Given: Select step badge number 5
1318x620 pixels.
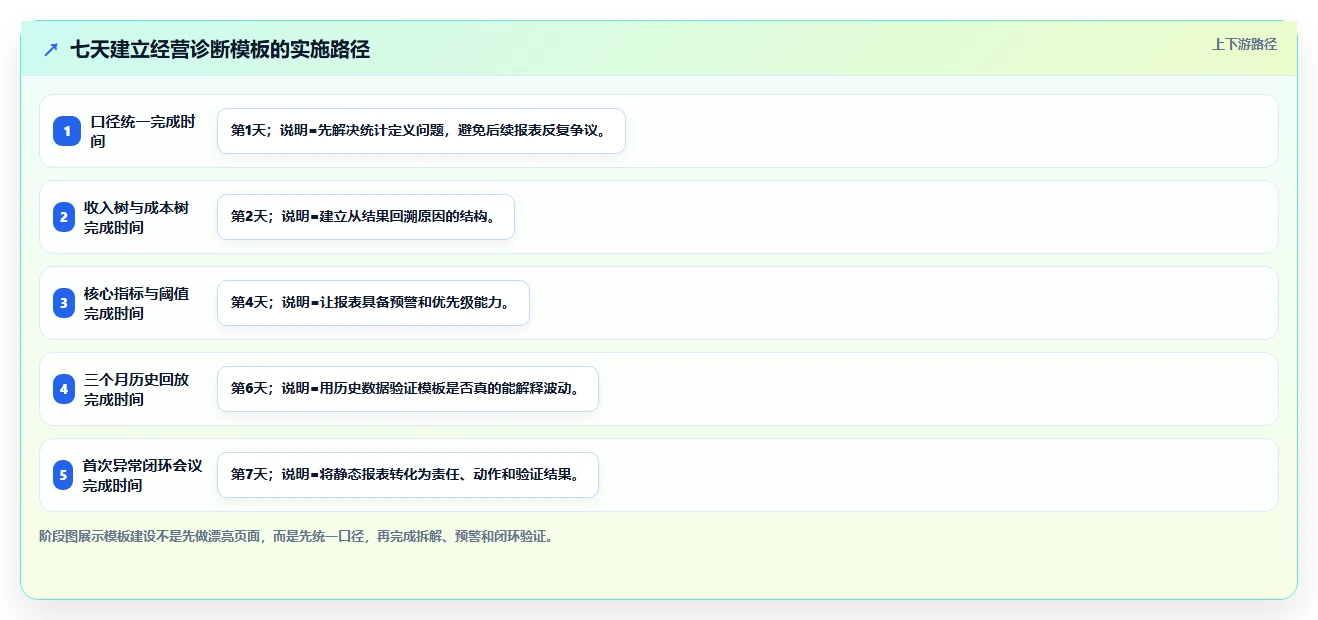Looking at the screenshot, I should (63, 475).
